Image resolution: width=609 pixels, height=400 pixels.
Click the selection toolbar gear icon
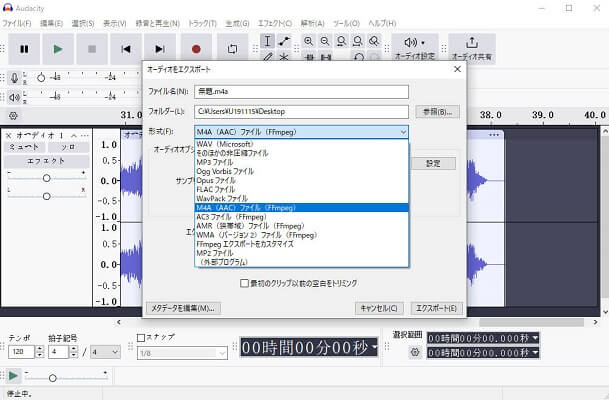[x=415, y=352]
